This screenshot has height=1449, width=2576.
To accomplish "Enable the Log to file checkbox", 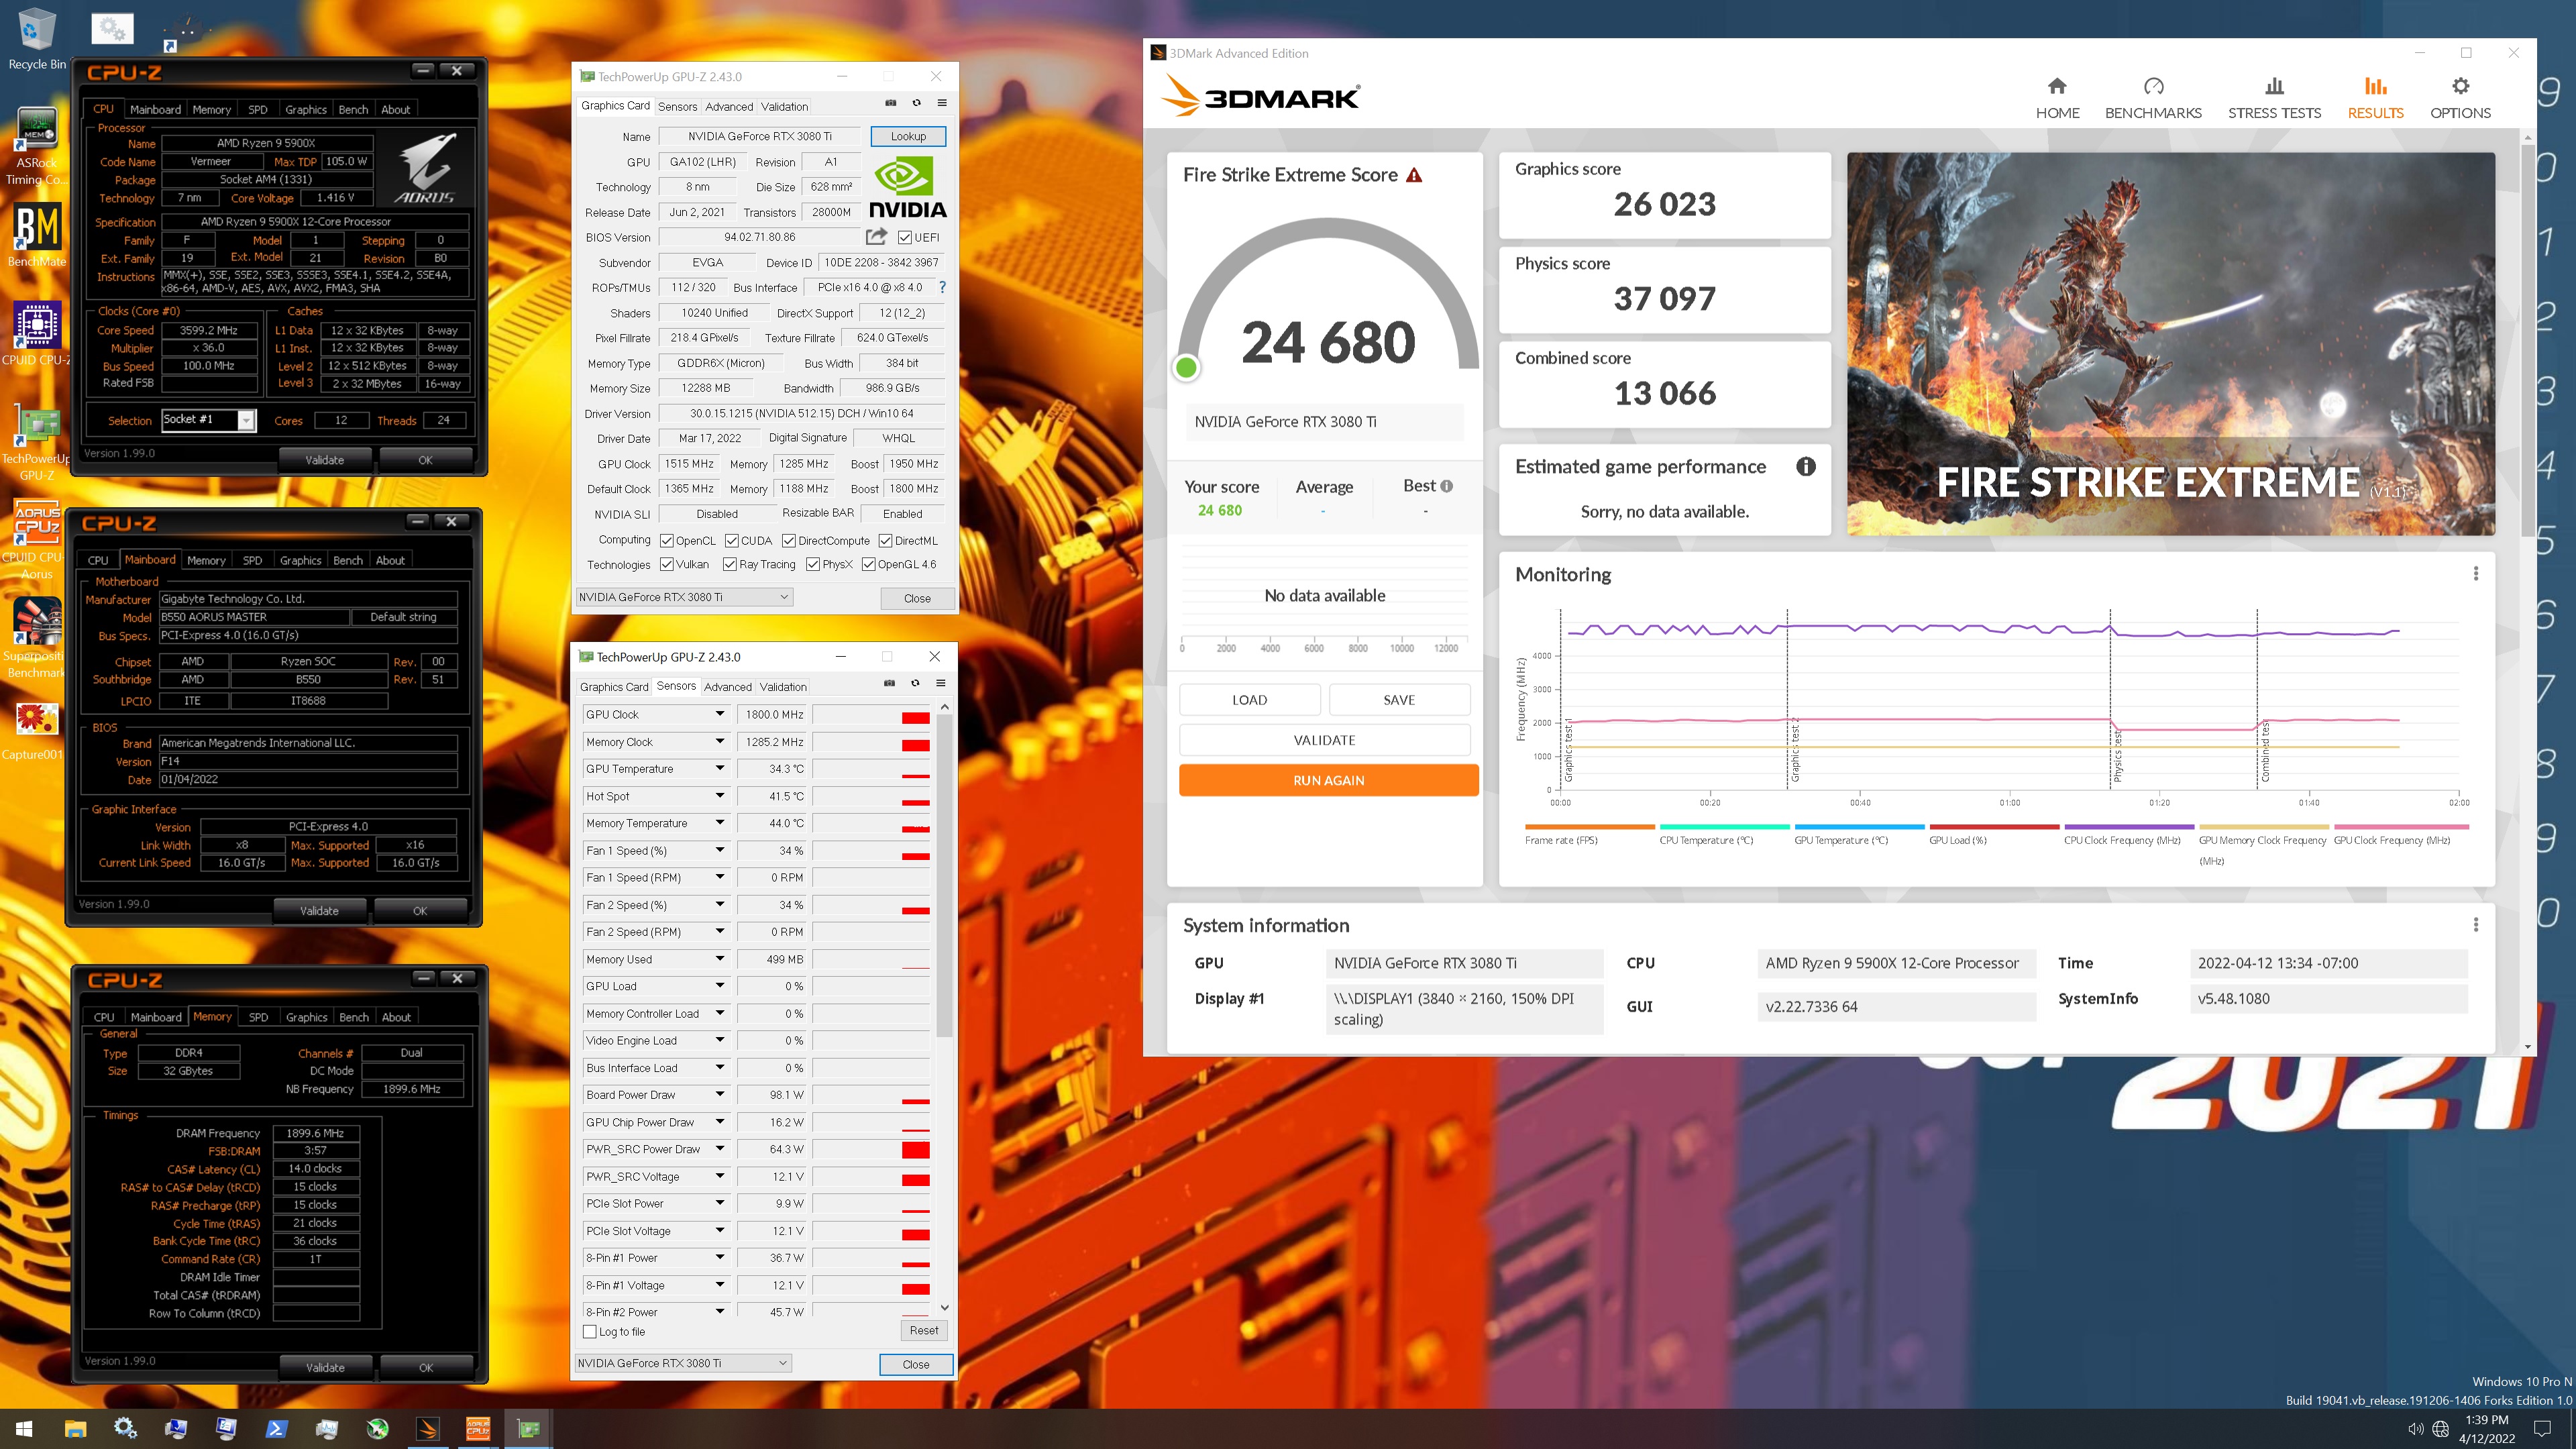I will click(590, 1332).
